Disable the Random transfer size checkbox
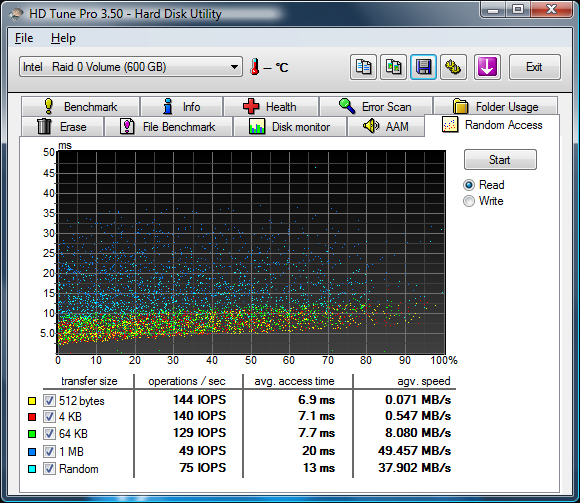The height and width of the screenshot is (503, 580). [x=49, y=469]
